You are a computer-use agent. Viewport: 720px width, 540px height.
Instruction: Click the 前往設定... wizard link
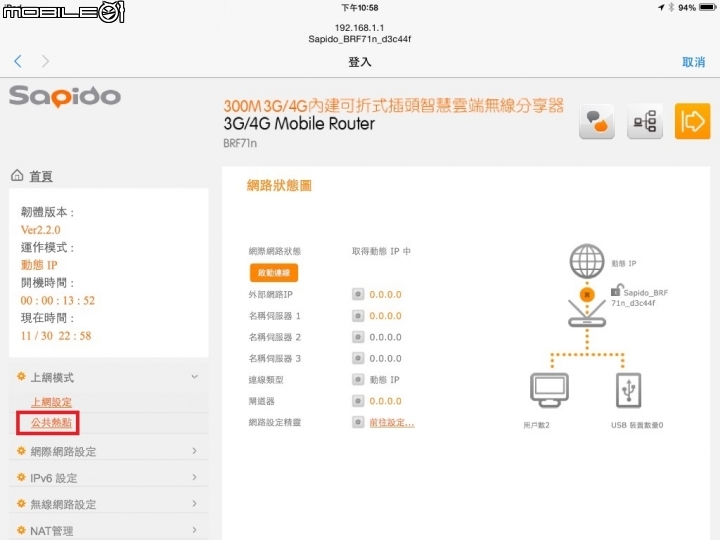coord(392,422)
